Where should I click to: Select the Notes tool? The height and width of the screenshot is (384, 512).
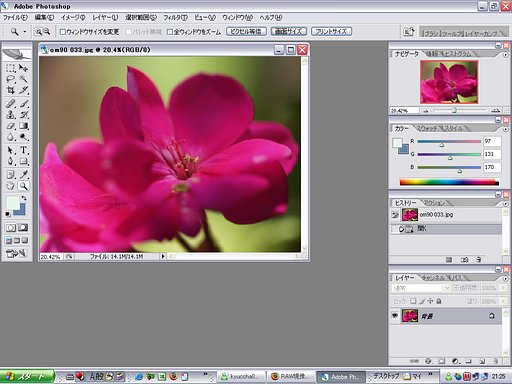10,174
